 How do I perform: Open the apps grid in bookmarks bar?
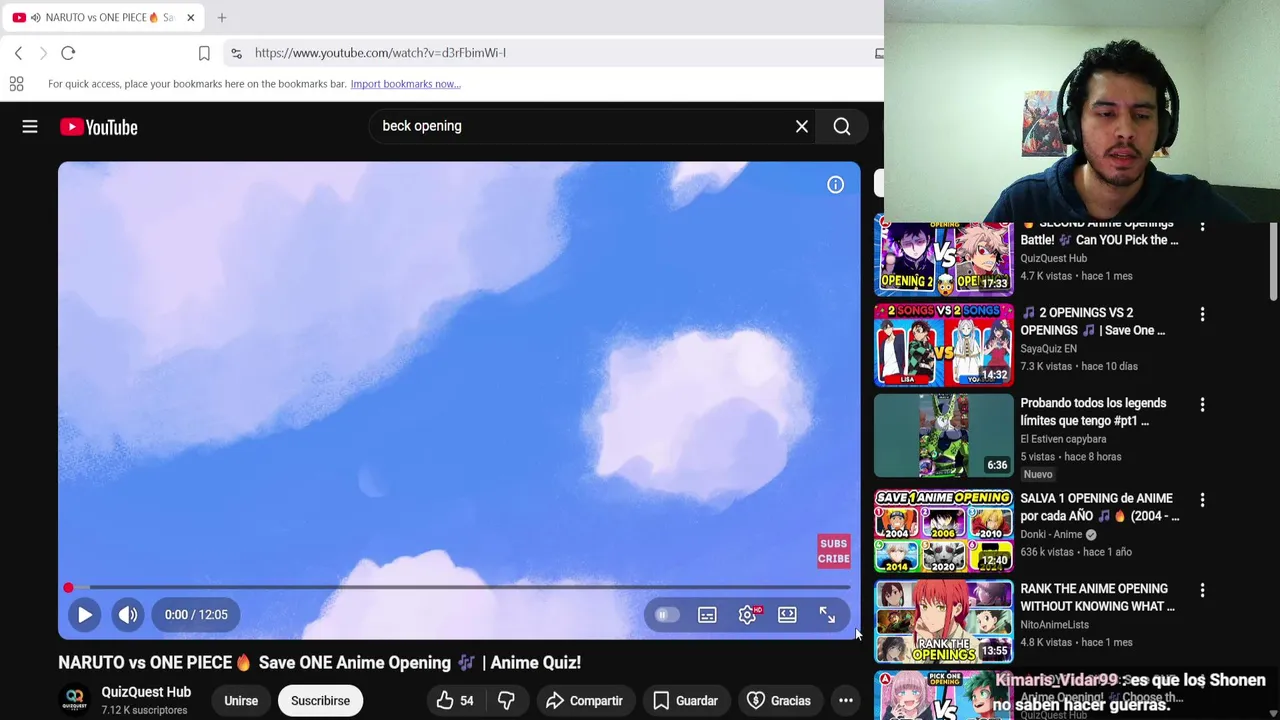tap(16, 84)
